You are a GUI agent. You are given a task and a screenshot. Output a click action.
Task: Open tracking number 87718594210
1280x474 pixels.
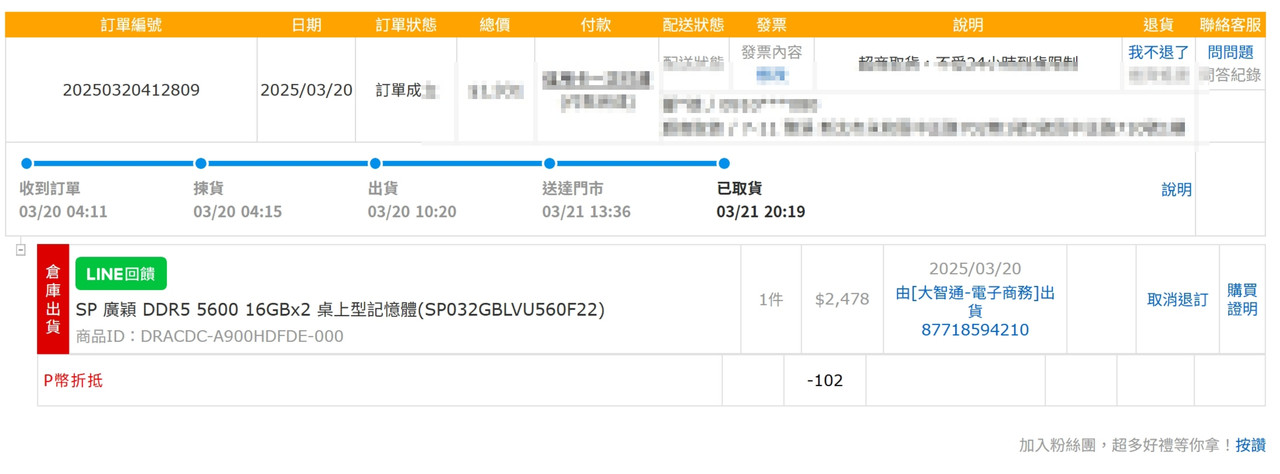(x=975, y=330)
